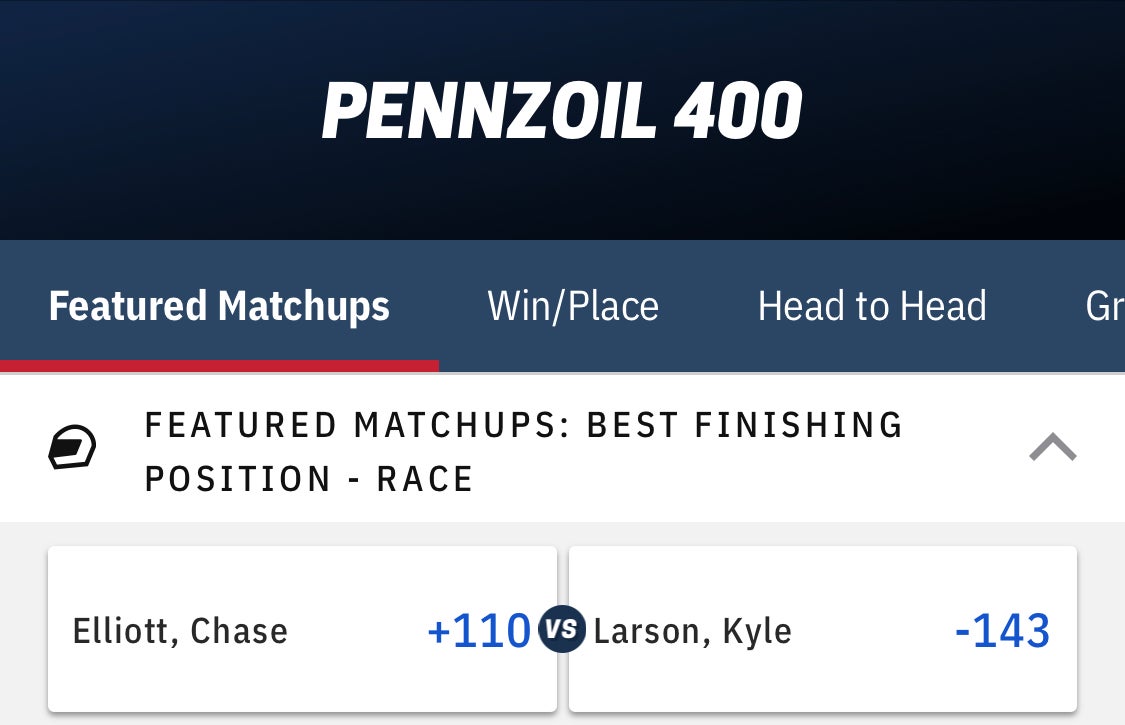Click the VS badge between drivers
The height and width of the screenshot is (725, 1125).
561,629
